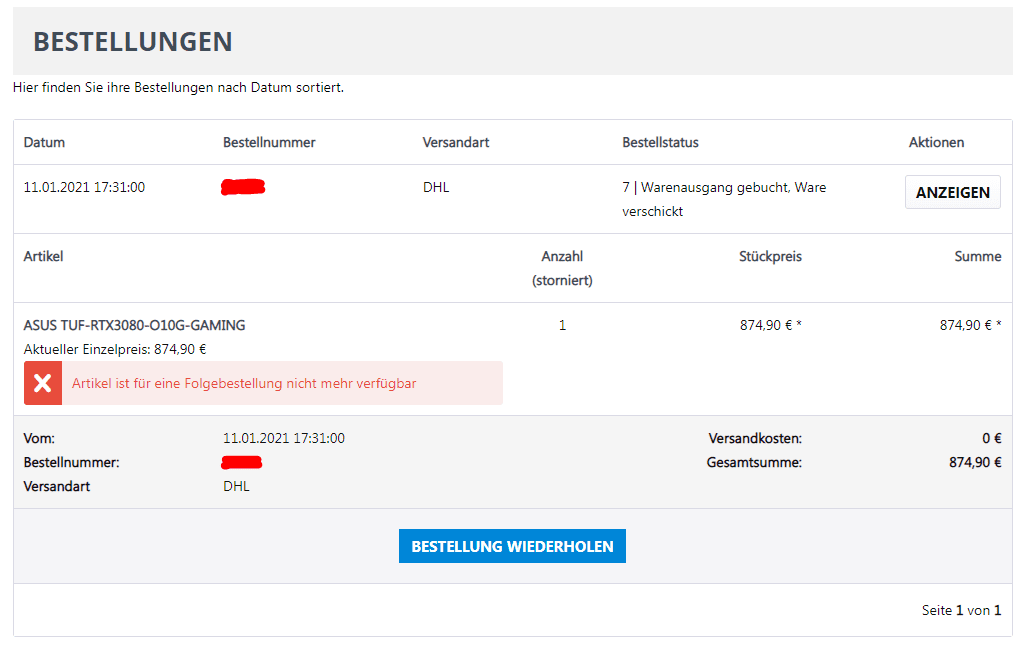Click the Anzahl (storniert) column header
The height and width of the screenshot is (648, 1026).
tap(562, 268)
